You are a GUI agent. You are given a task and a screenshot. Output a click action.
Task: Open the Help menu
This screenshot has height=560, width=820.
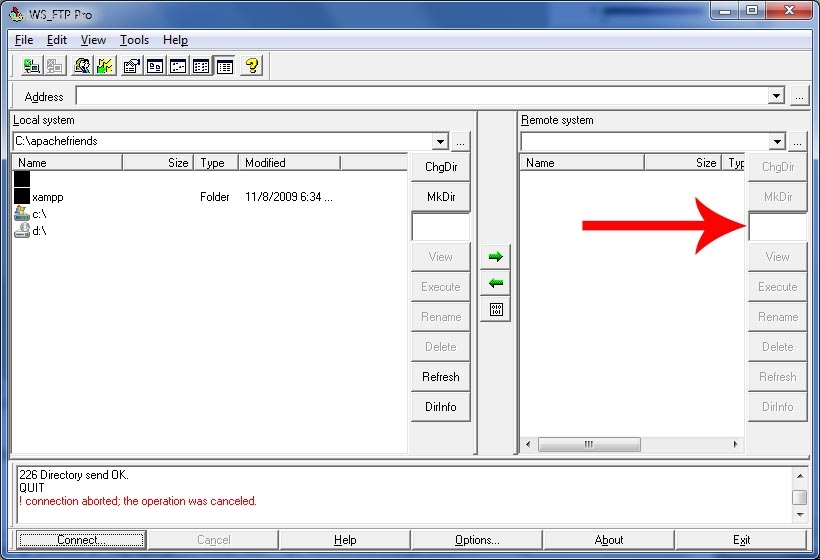point(175,40)
